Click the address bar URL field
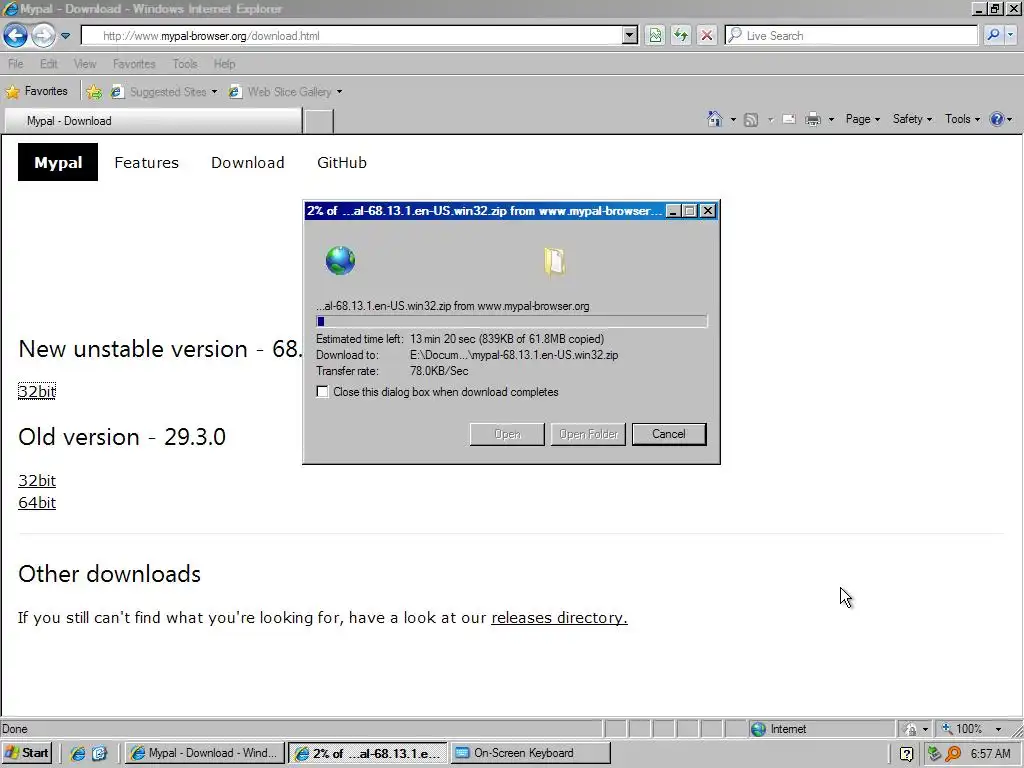Image resolution: width=1024 pixels, height=768 pixels. point(351,36)
